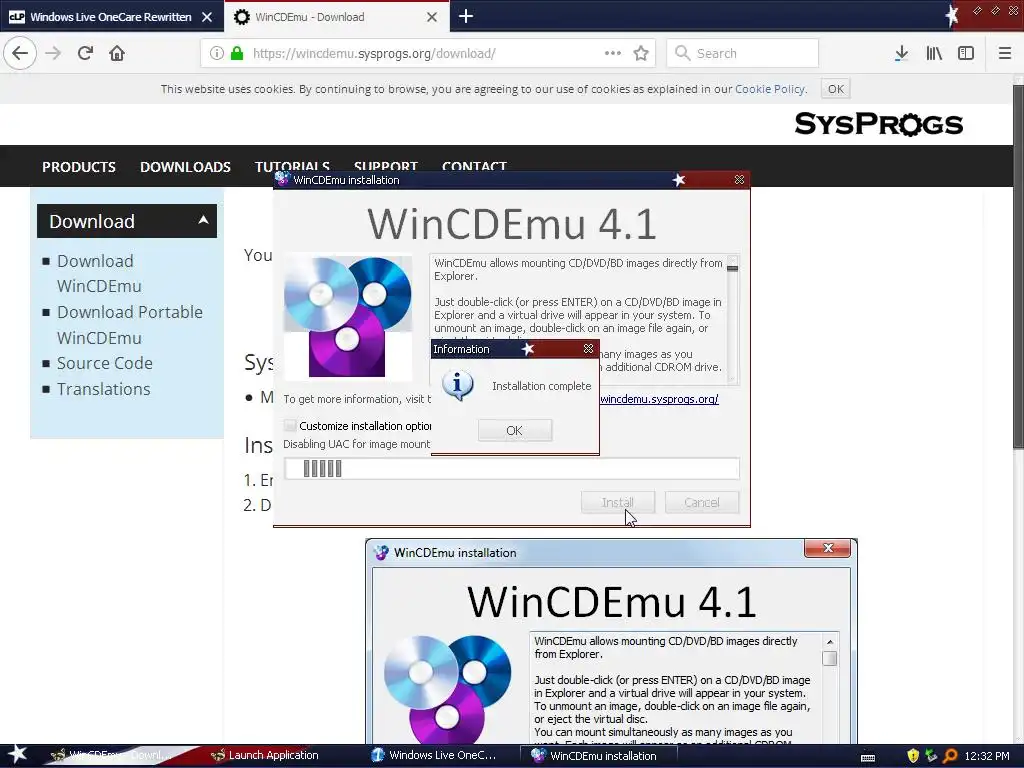Click the WinCDEmu disc icon in installer title
This screenshot has height=768, width=1024.
282,179
